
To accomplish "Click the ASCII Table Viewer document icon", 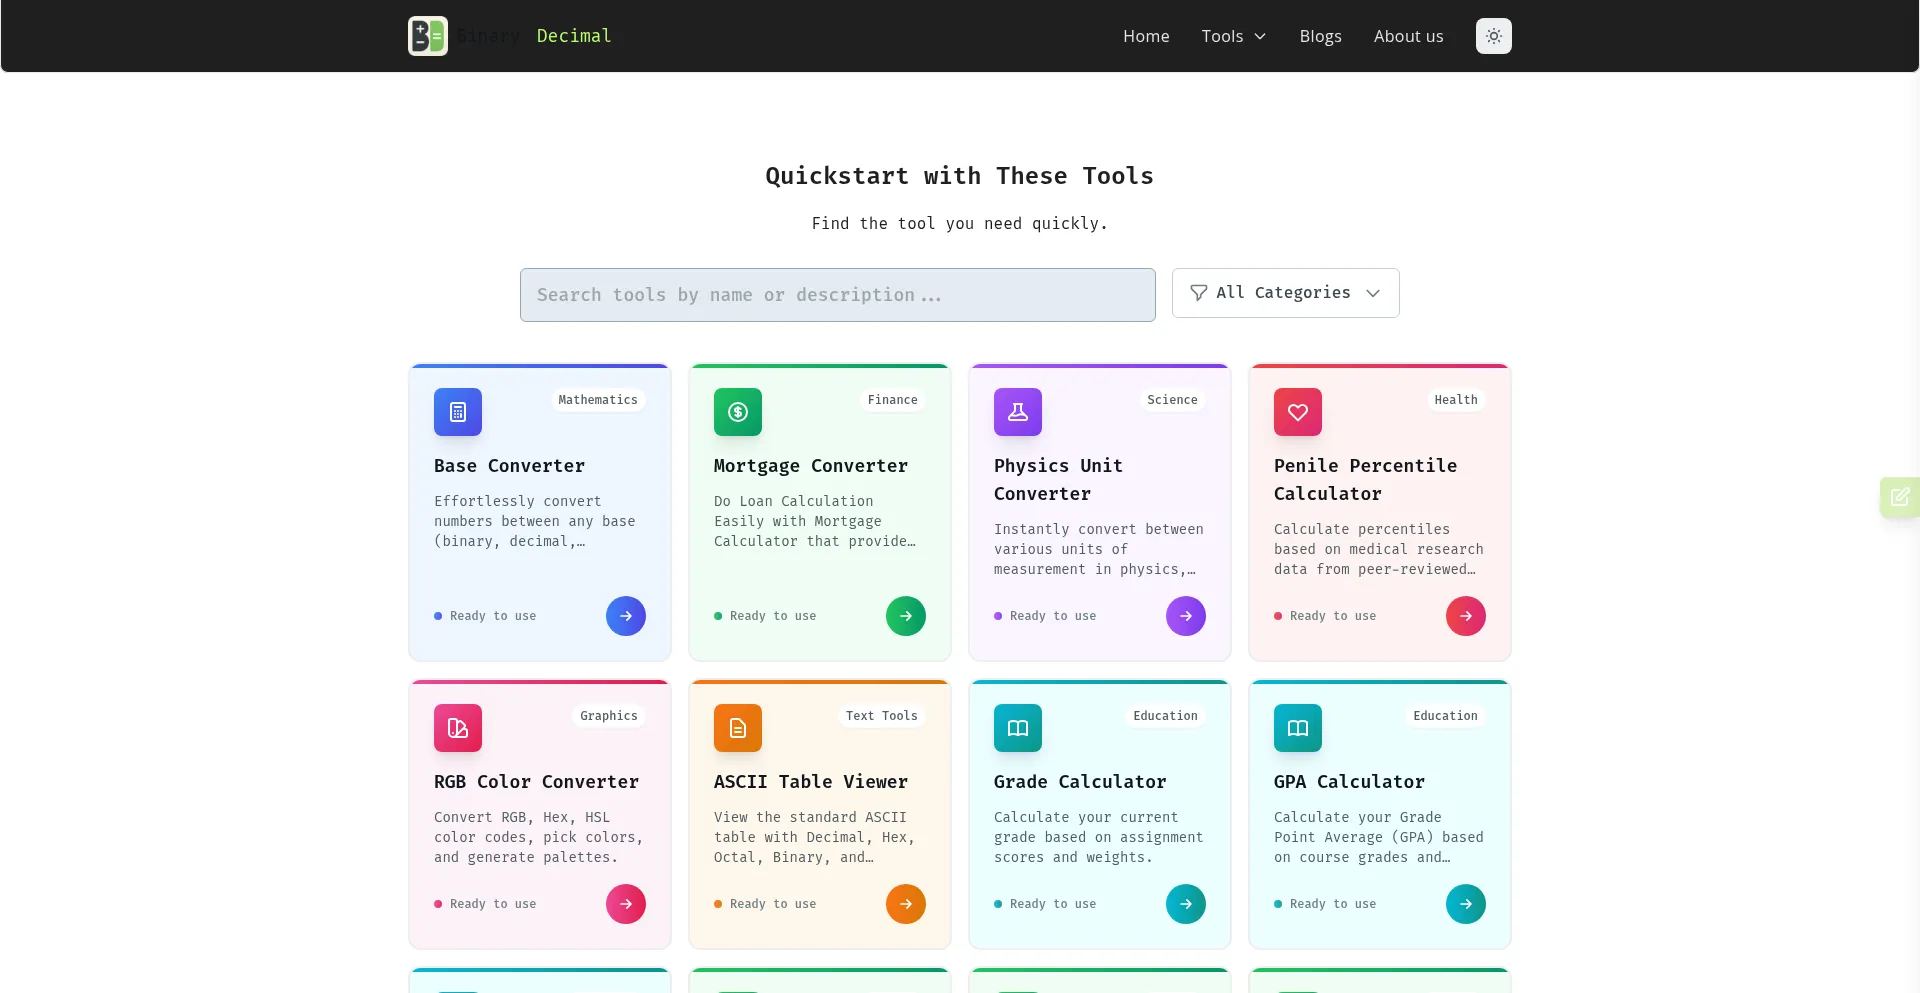I will [738, 728].
